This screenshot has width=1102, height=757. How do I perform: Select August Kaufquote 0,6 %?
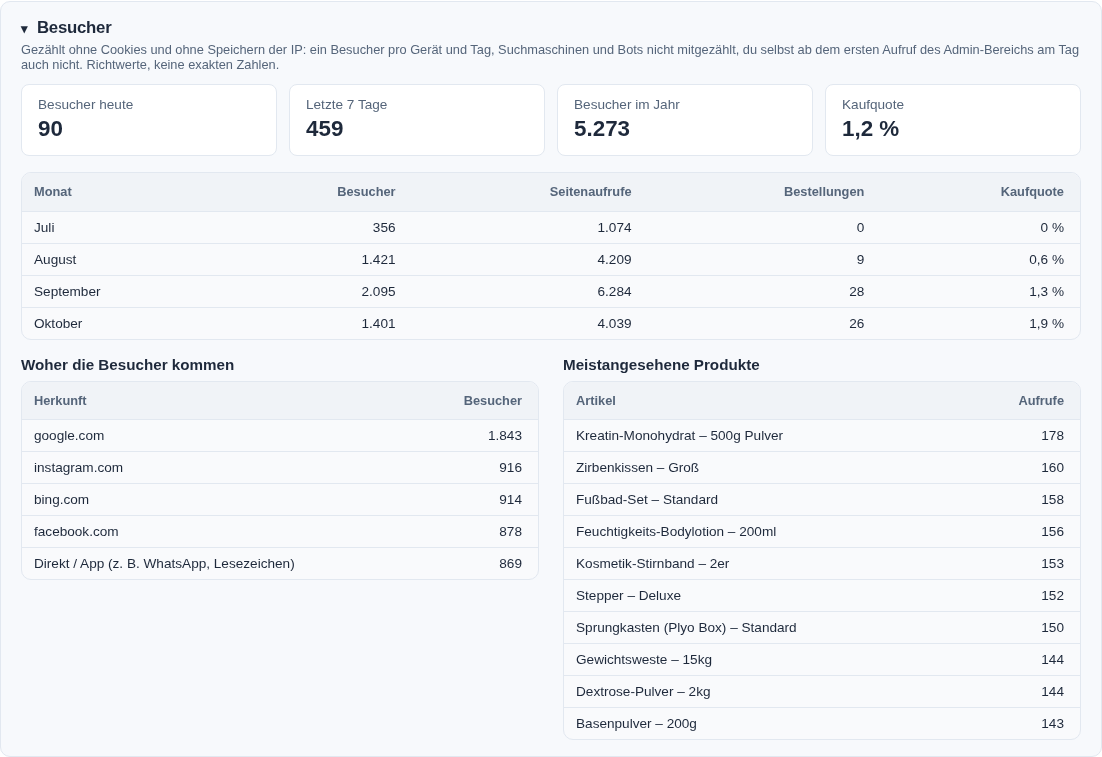click(x=1046, y=259)
